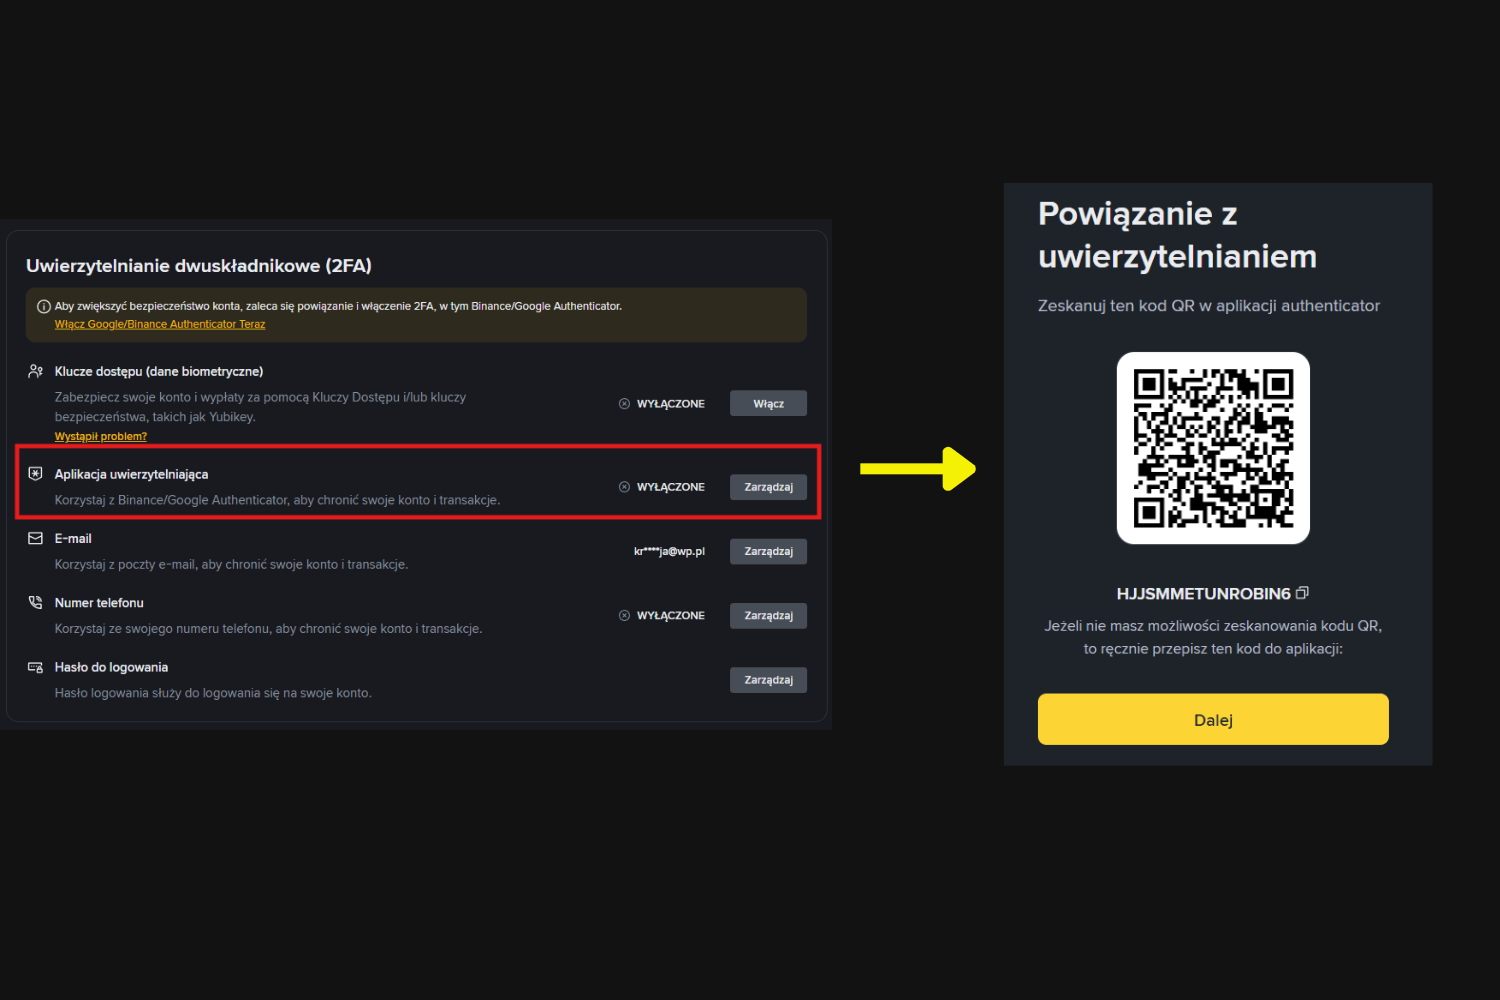Click the authenticator app shield icon

[x=36, y=474]
